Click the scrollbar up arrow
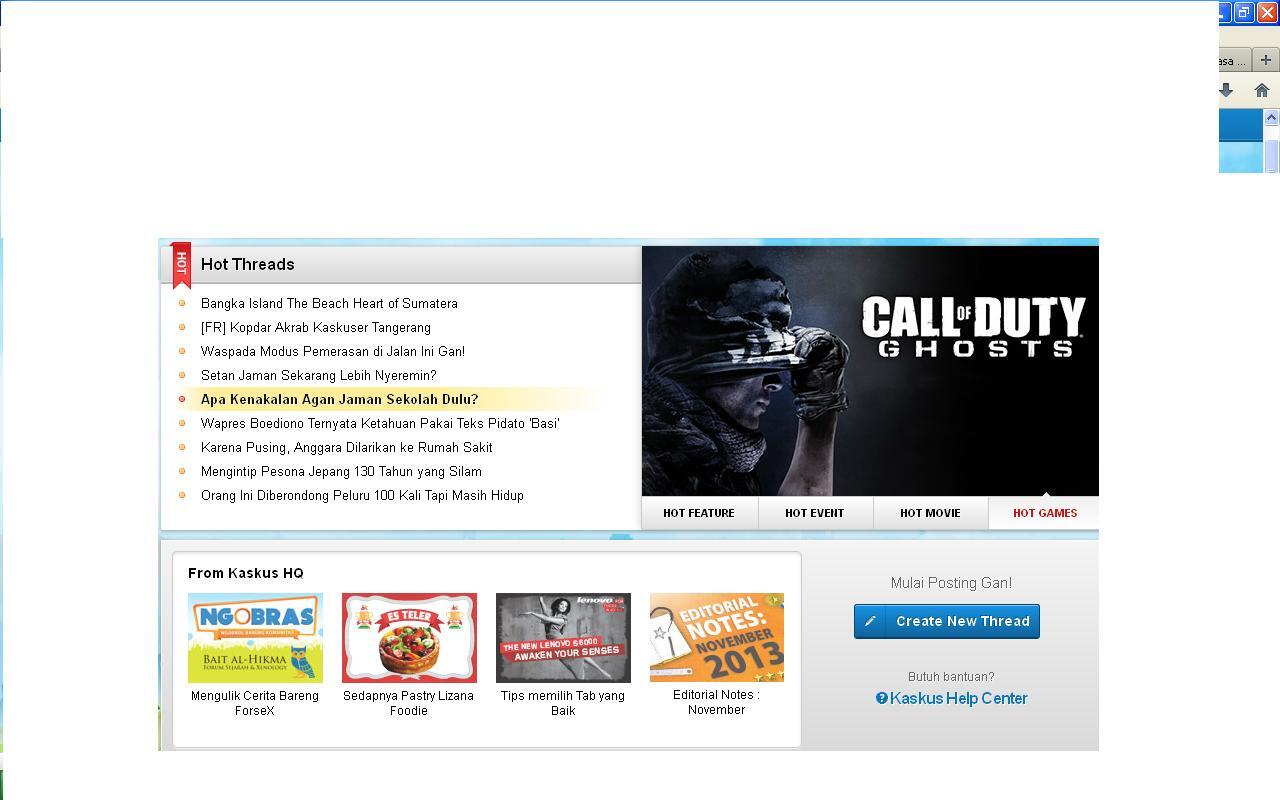This screenshot has height=800, width=1280. [1272, 117]
